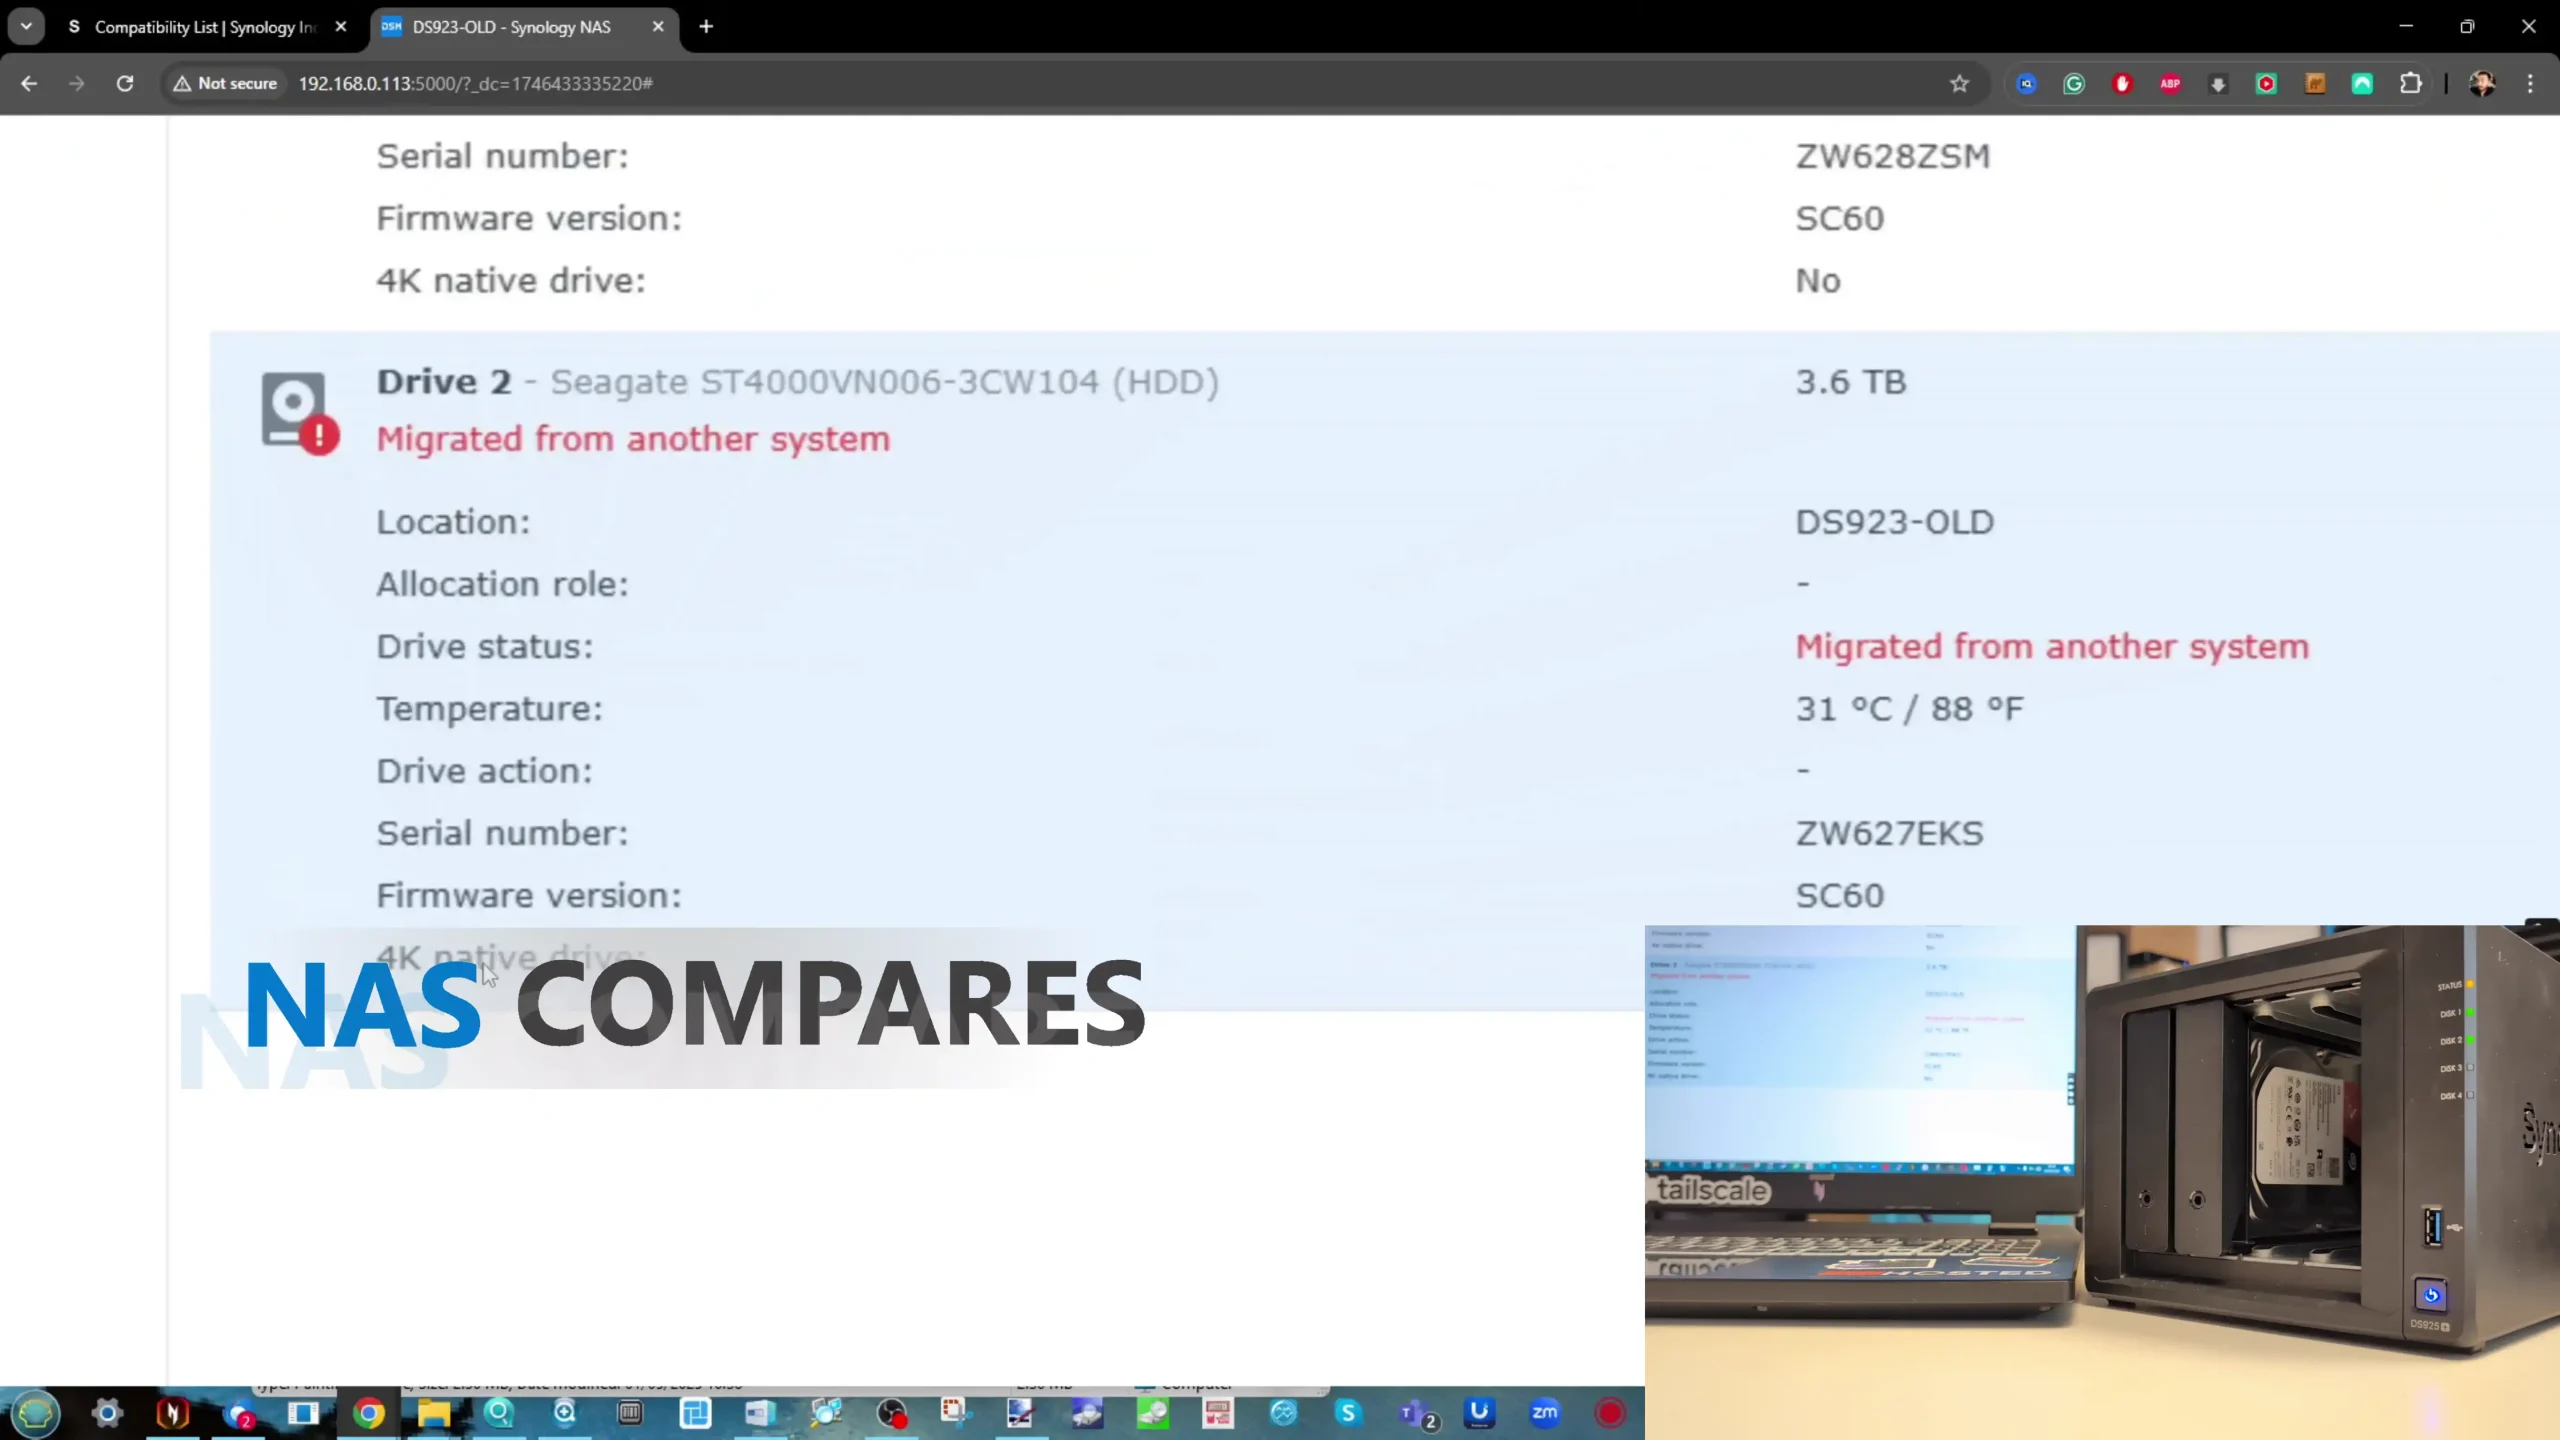
Task: Open Google Chrome in taskbar
Action: pyautogui.click(x=368, y=1413)
